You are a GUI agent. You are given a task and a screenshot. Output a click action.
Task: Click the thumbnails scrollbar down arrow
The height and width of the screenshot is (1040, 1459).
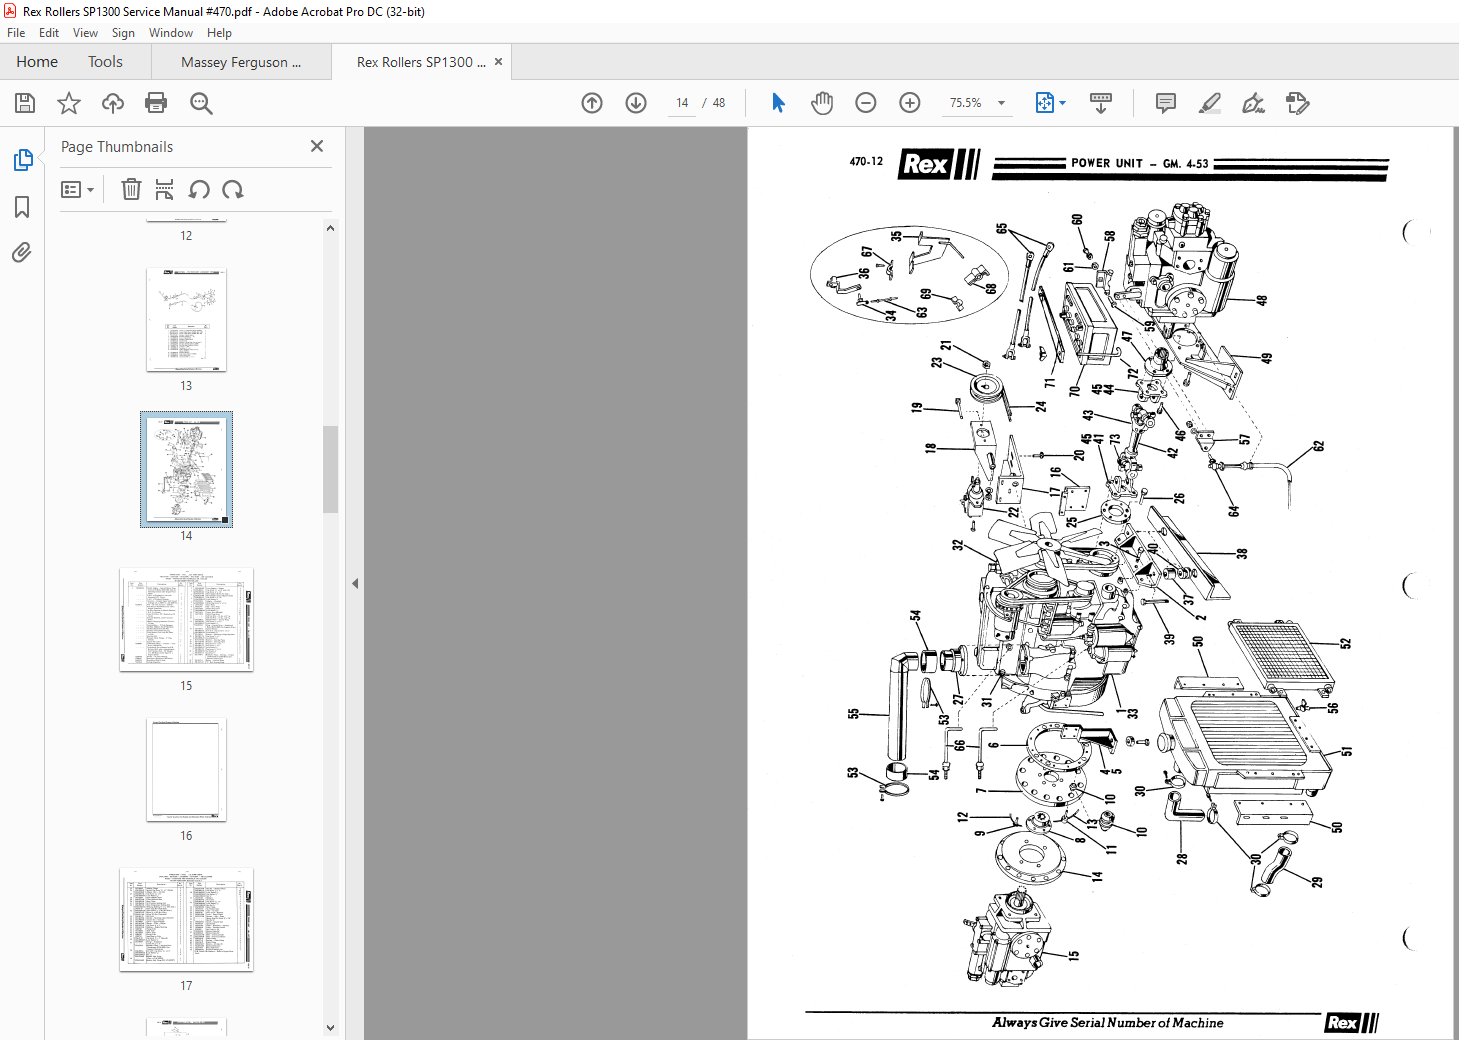coord(330,1027)
